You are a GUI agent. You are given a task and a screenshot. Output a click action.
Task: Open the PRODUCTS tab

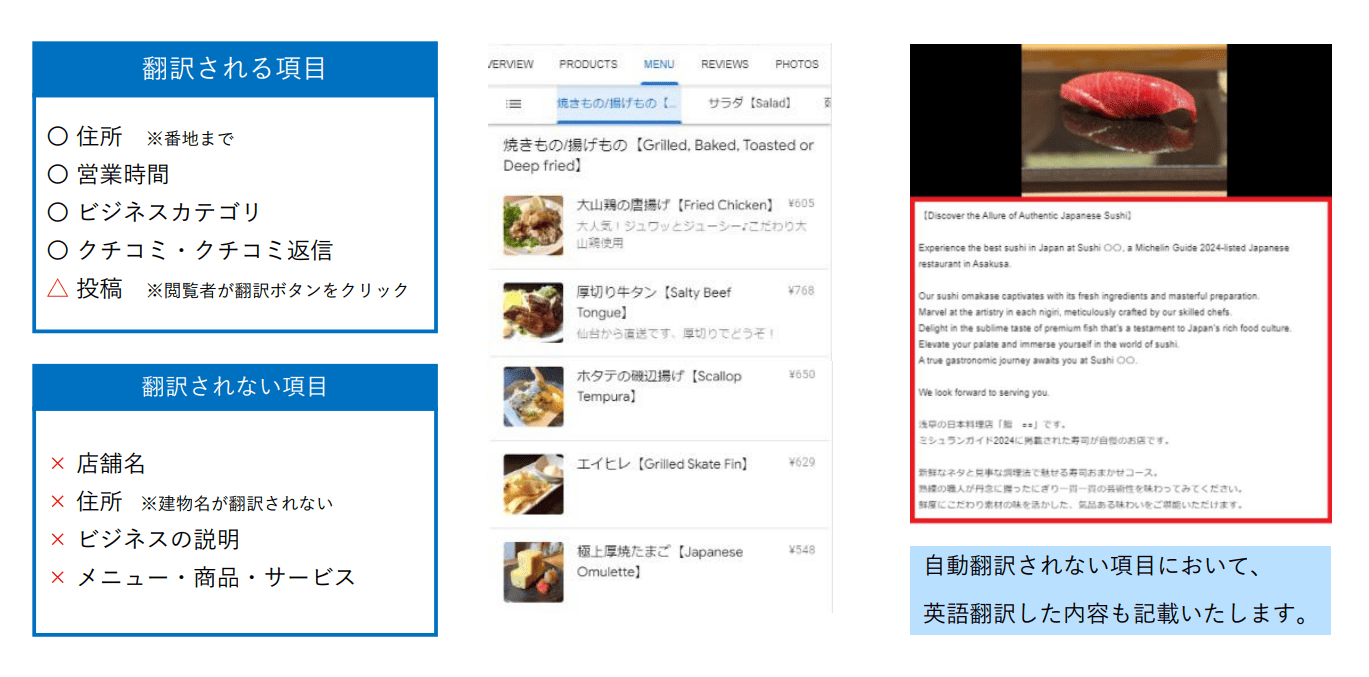[588, 64]
